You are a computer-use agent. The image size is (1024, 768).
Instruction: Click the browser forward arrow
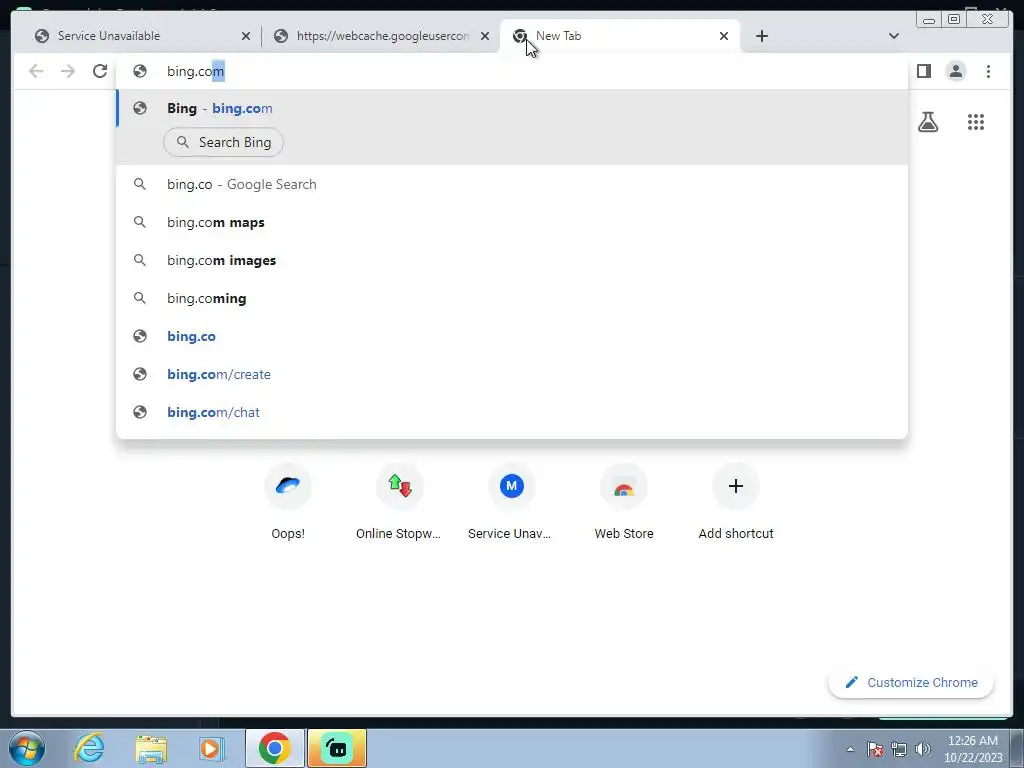(68, 71)
